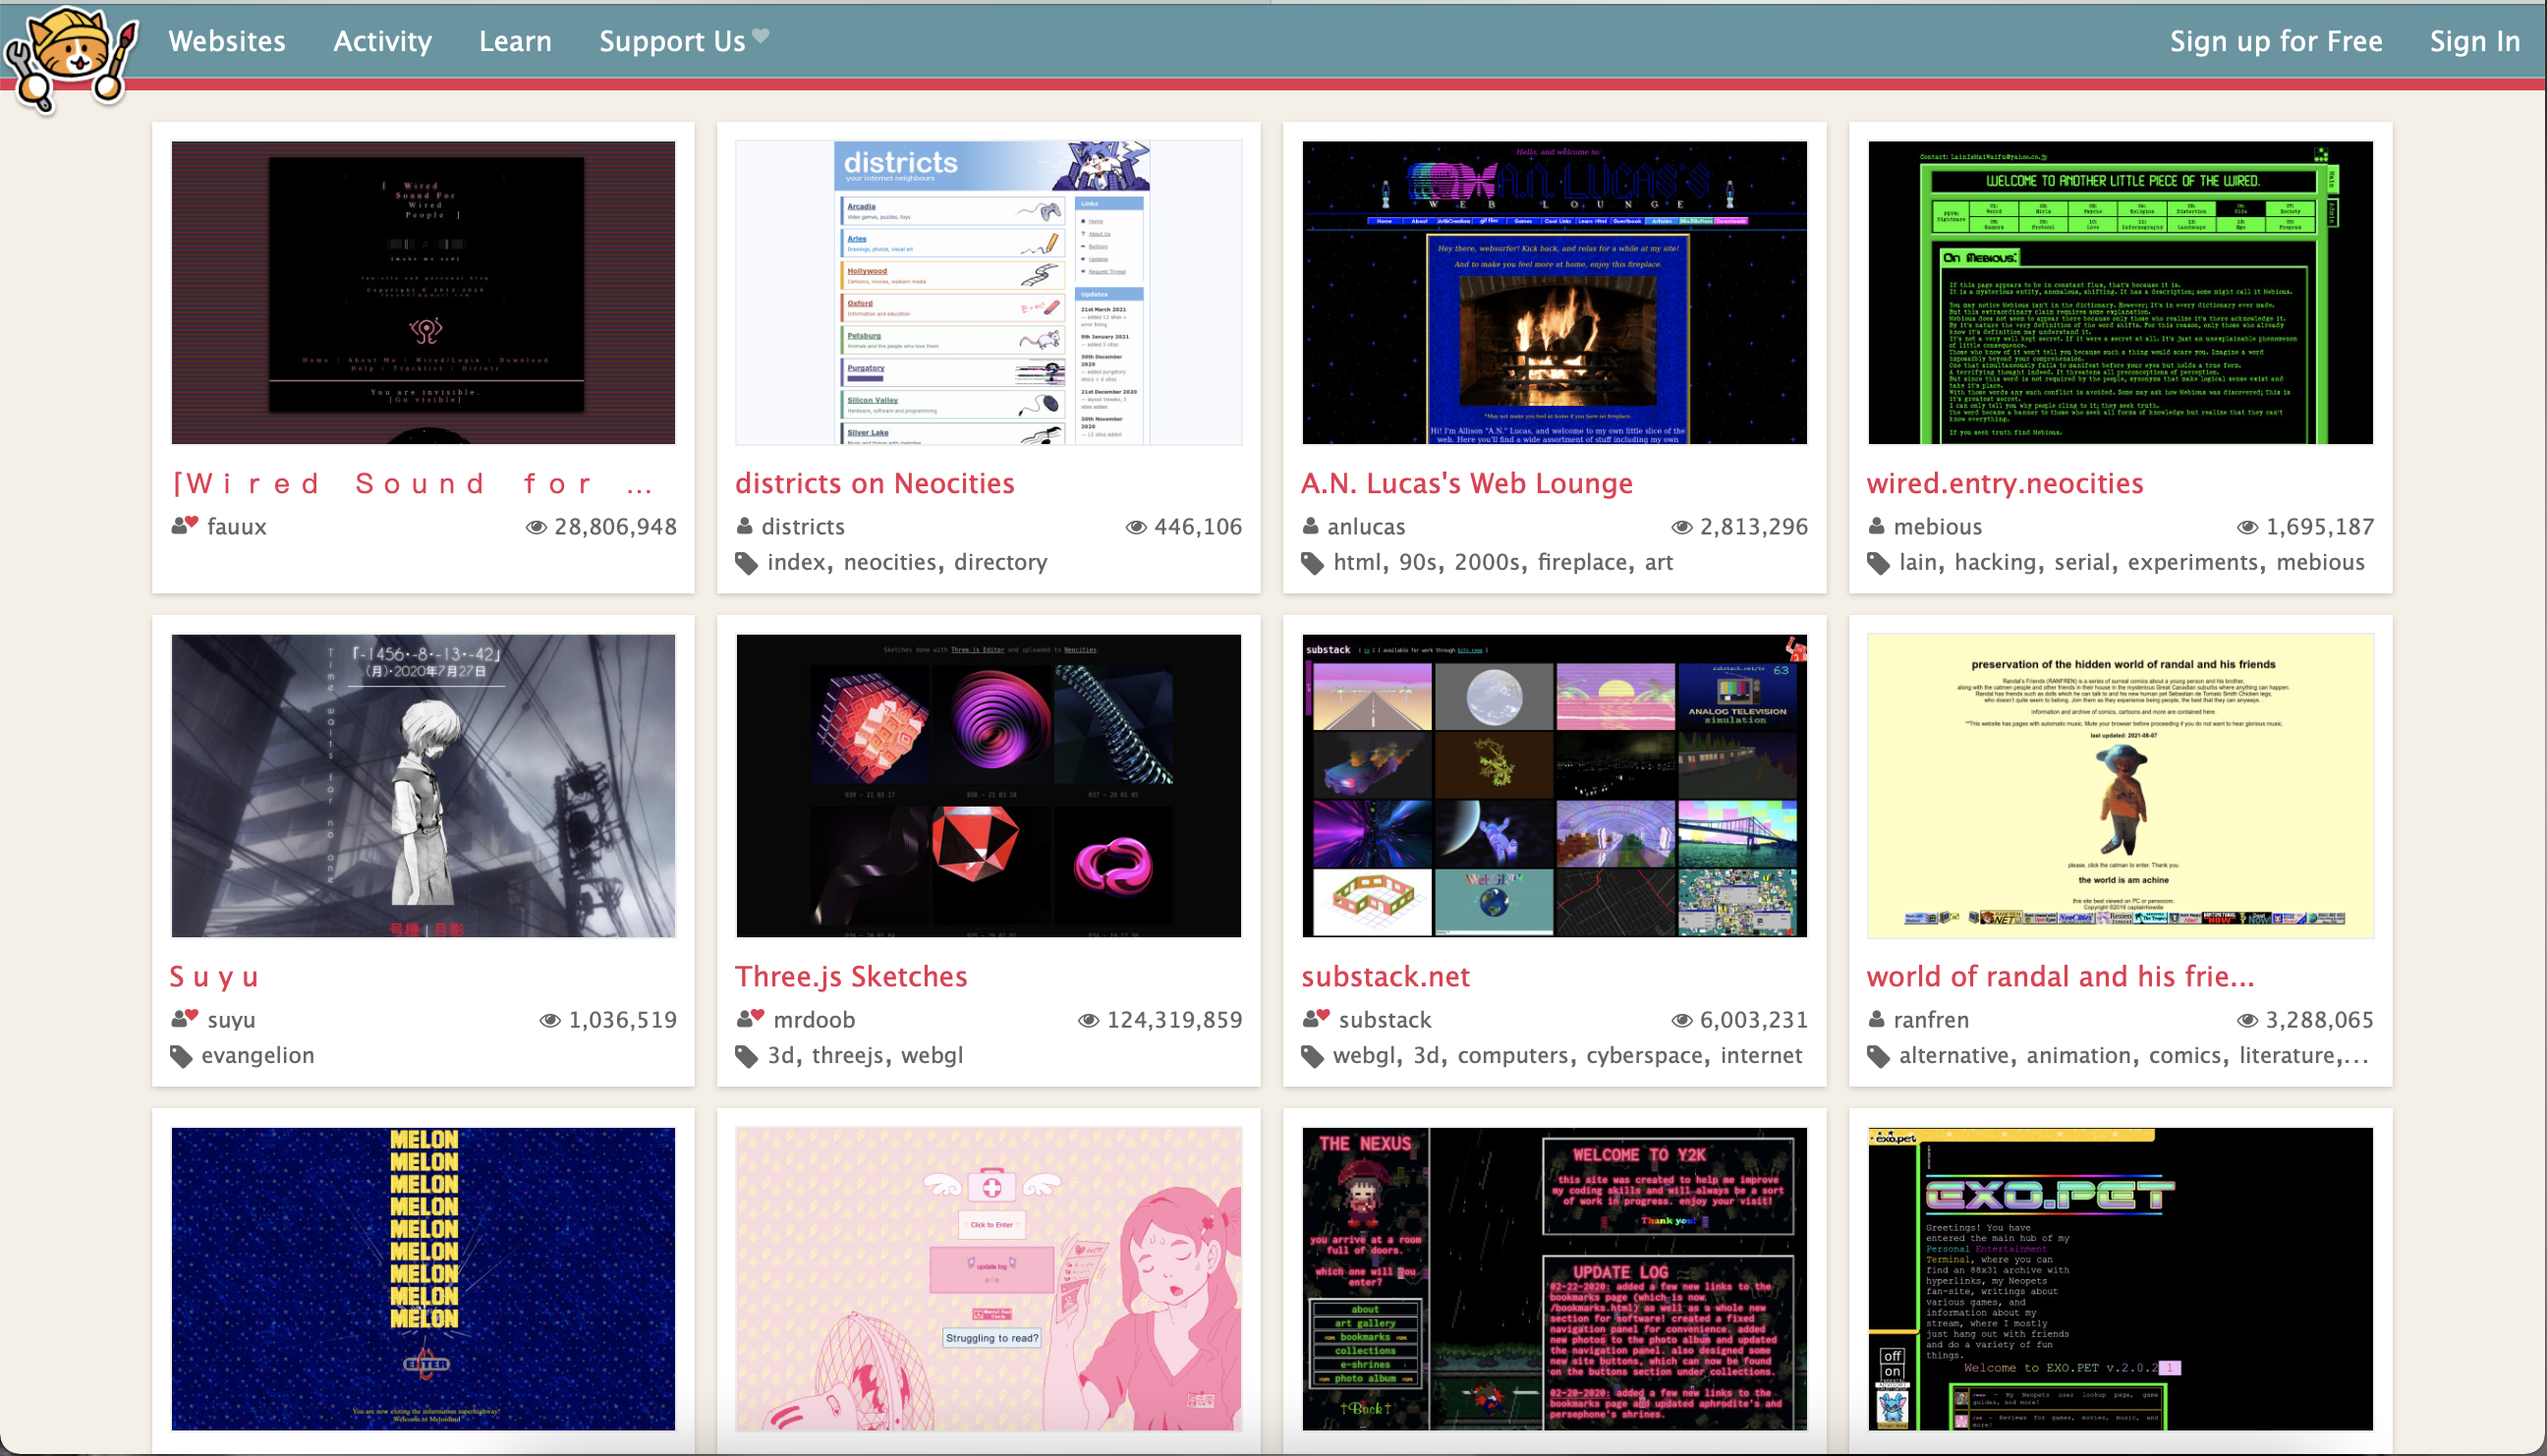Open the EXO.PET site thumbnail

[2120, 1279]
